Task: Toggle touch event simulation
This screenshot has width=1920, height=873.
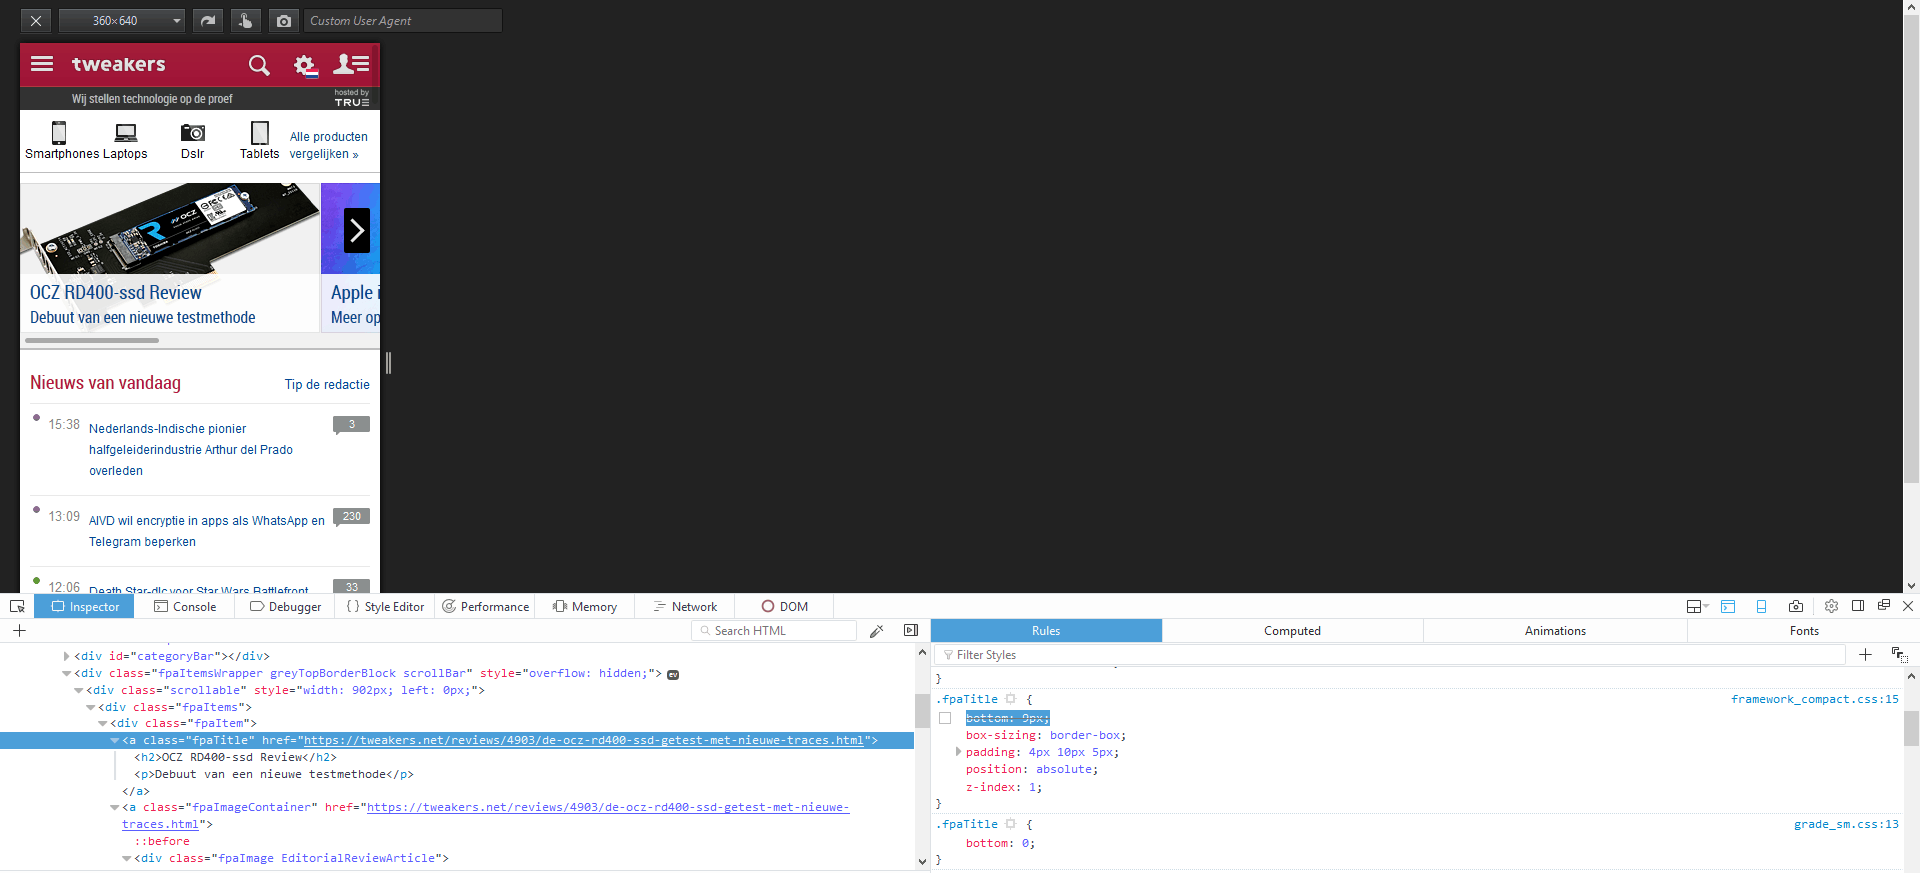Action: point(246,21)
